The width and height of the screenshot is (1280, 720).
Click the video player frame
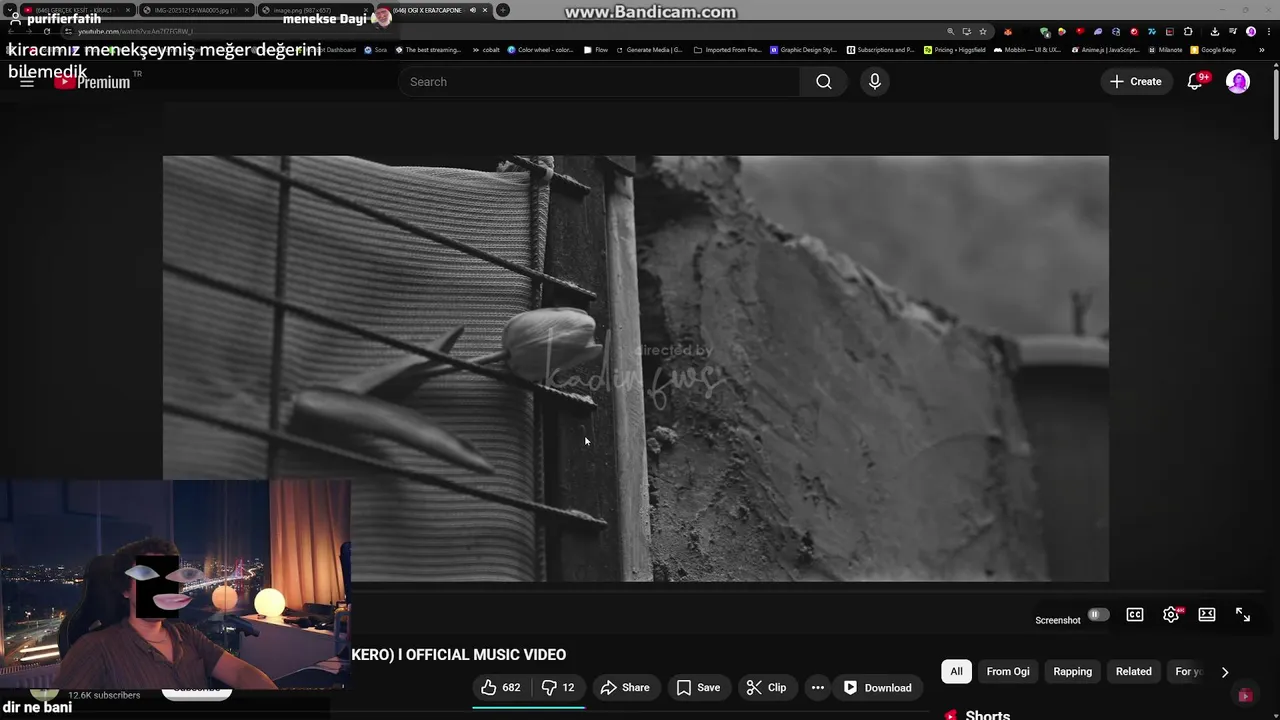pos(636,368)
